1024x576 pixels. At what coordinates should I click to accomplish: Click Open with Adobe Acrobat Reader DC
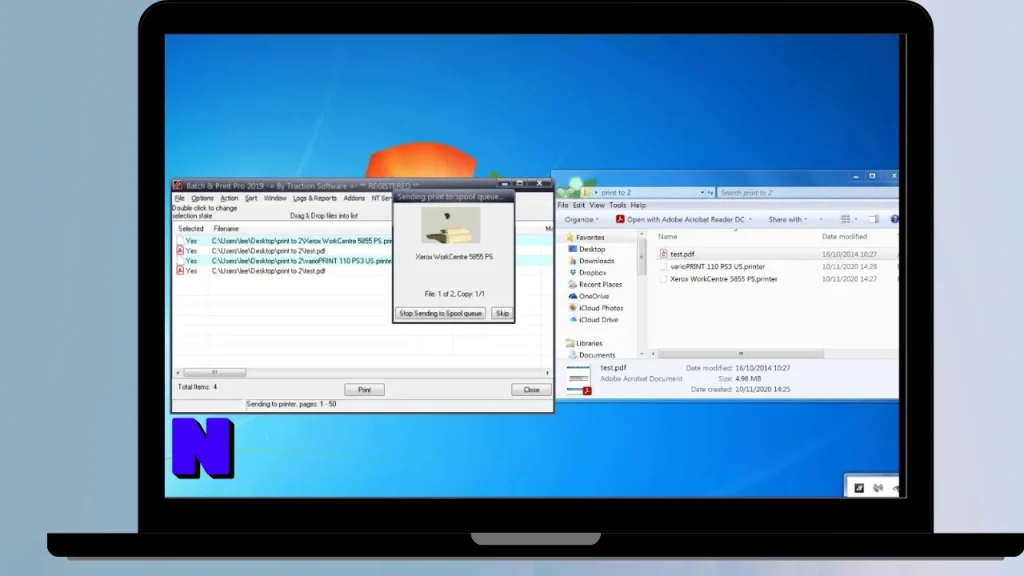coord(685,219)
